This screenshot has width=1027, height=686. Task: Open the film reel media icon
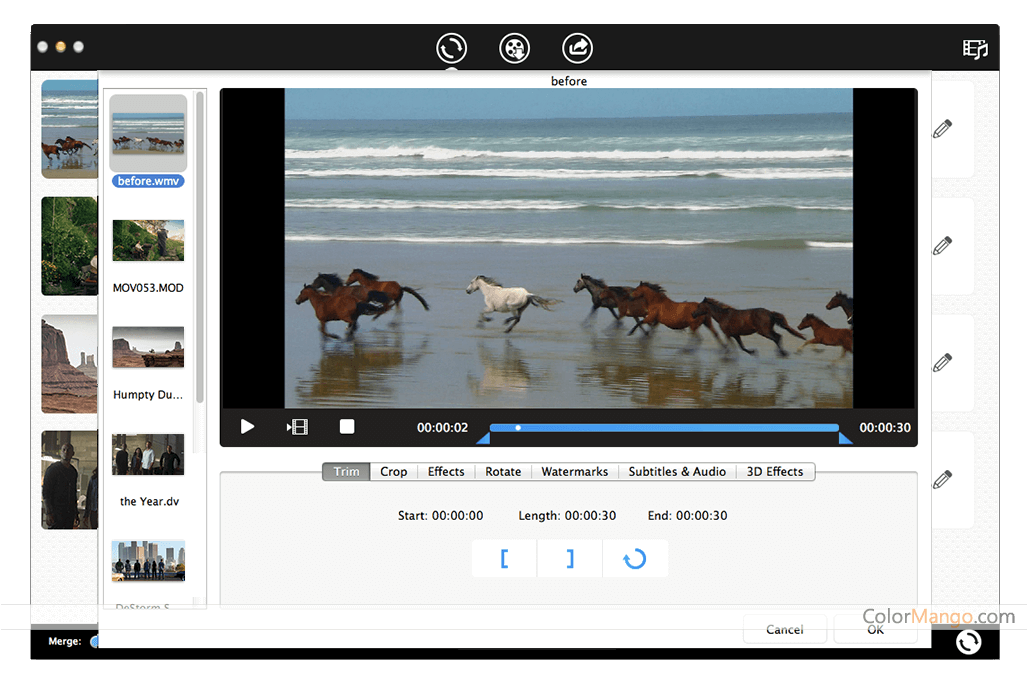514,48
